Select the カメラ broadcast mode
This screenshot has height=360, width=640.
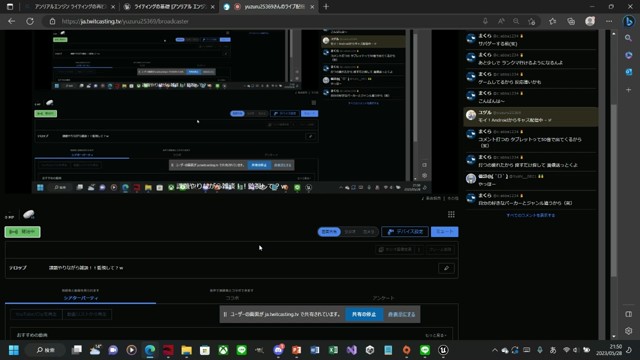tap(368, 232)
